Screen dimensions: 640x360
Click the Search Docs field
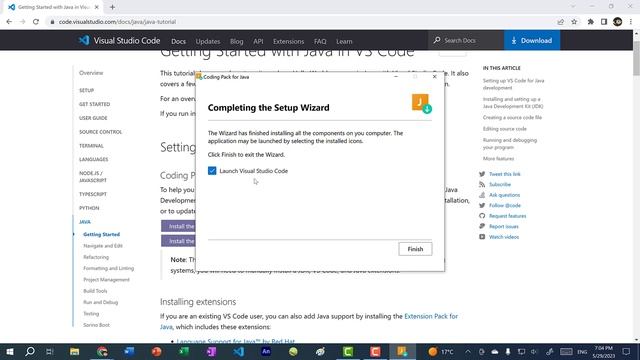(466, 40)
